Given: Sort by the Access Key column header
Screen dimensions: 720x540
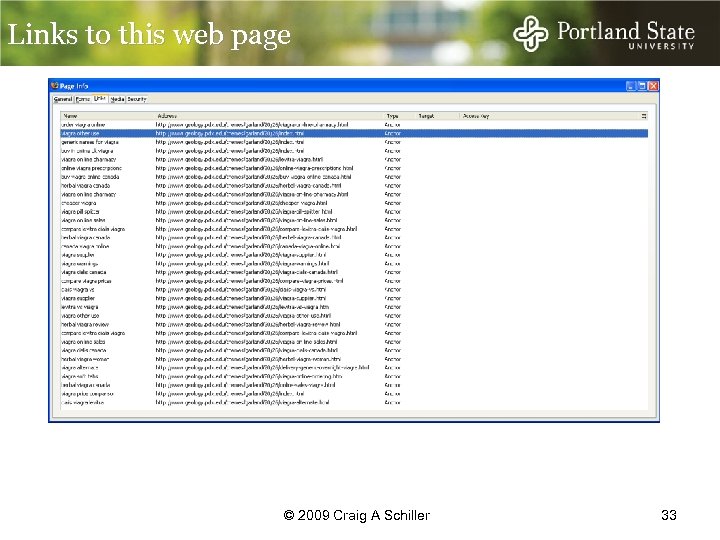Looking at the screenshot, I should [x=549, y=116].
